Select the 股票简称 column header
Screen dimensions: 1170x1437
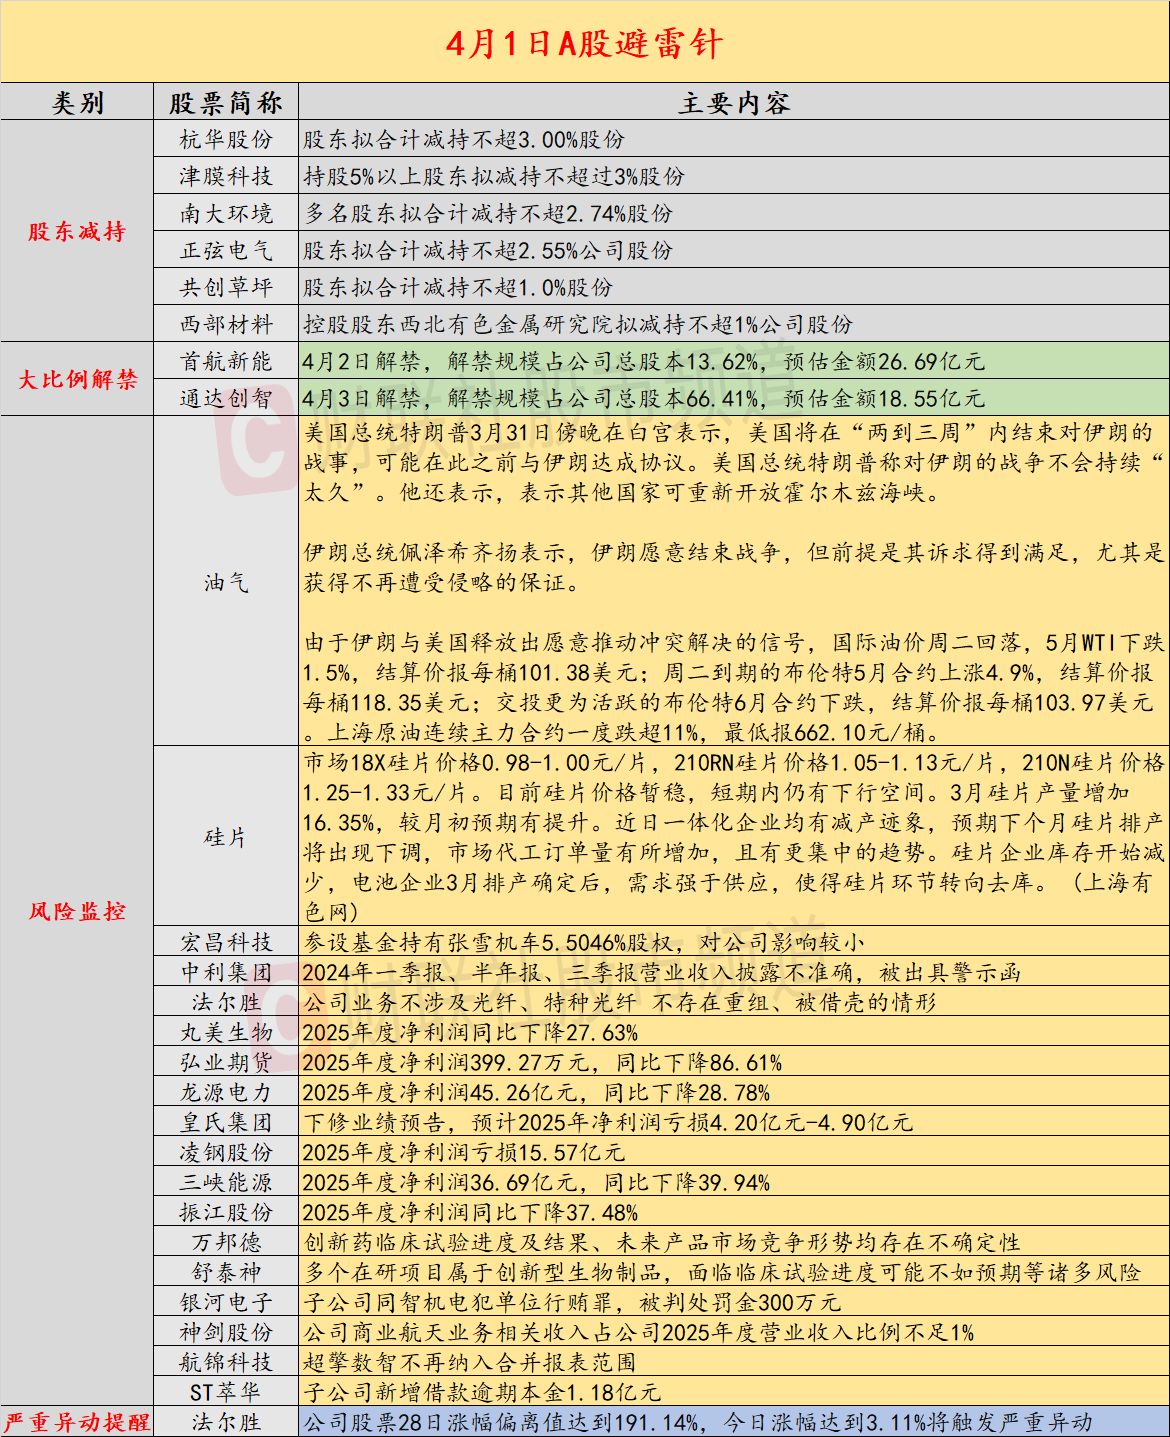[x=226, y=102]
